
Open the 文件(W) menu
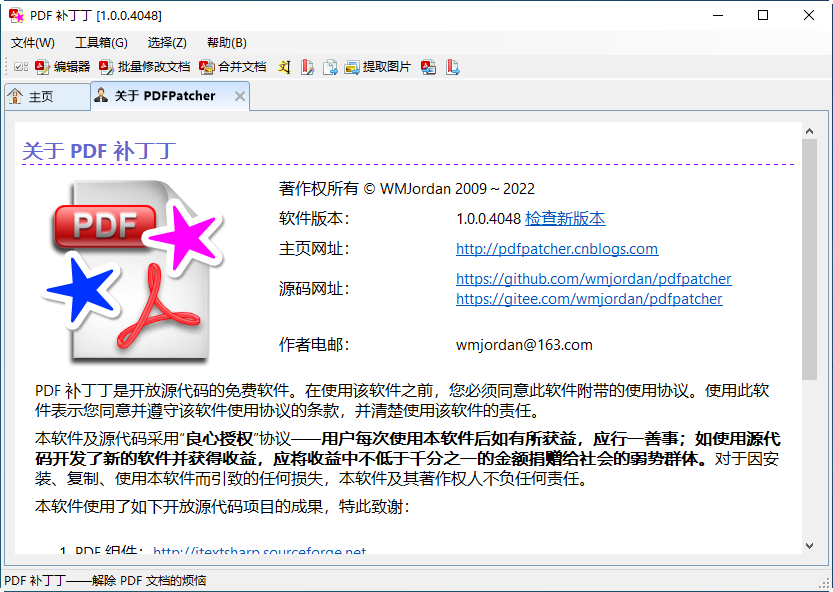pos(33,43)
